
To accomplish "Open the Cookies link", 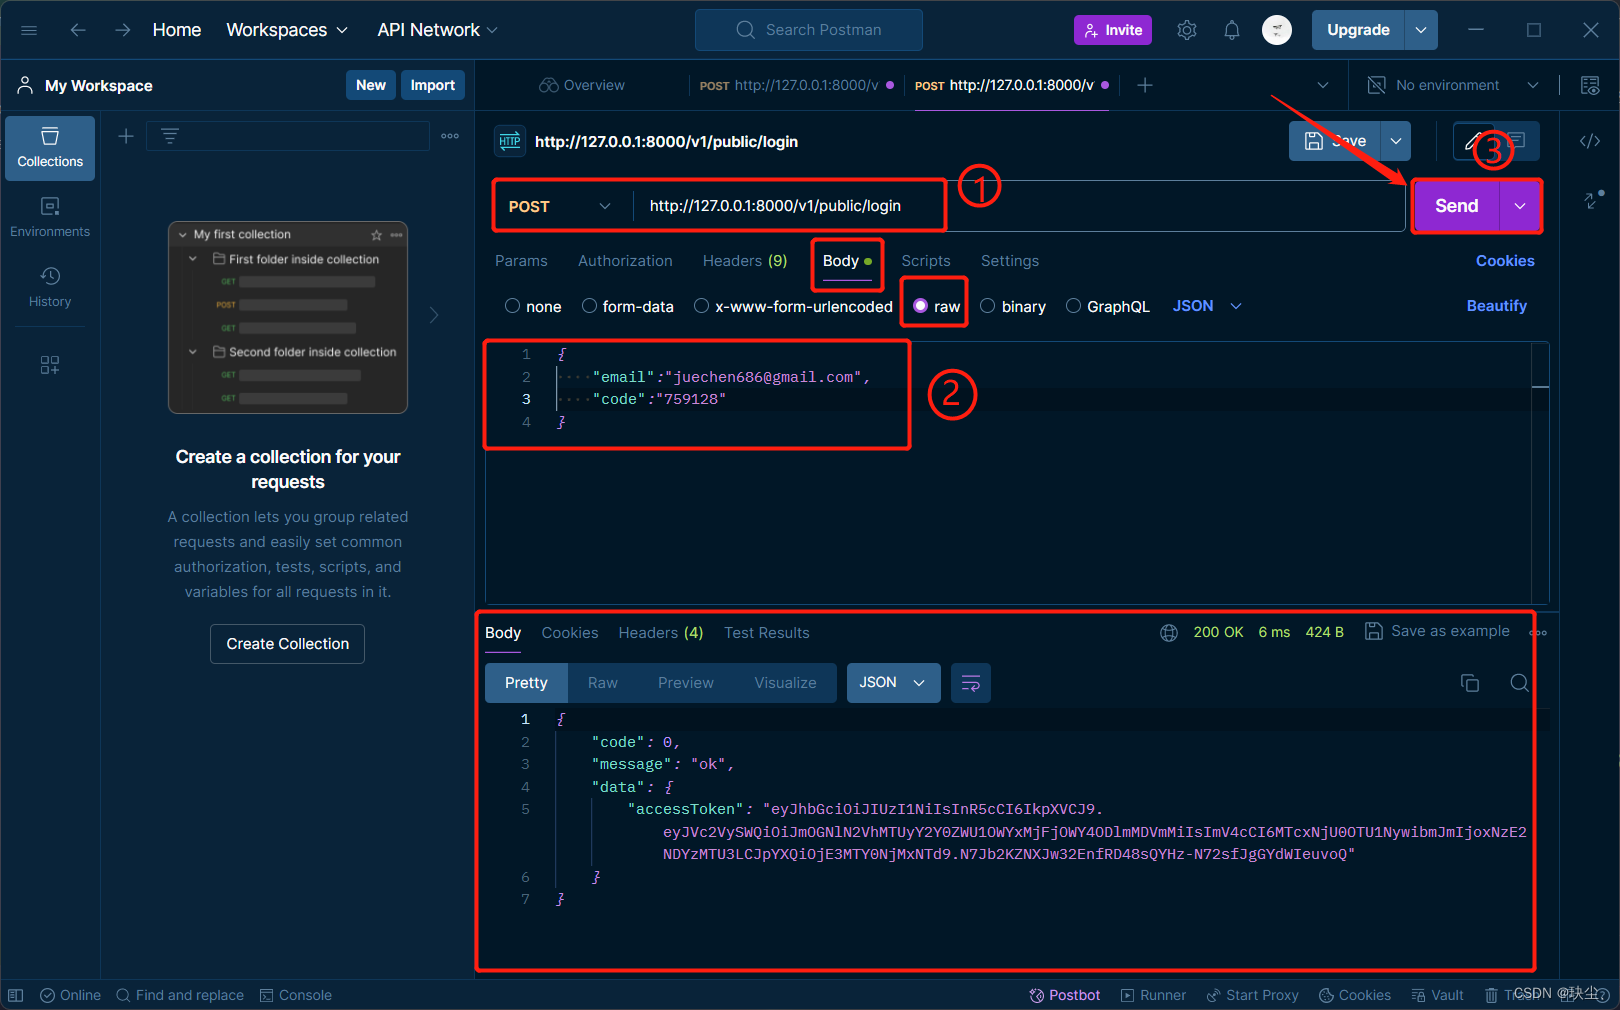I will [1505, 261].
